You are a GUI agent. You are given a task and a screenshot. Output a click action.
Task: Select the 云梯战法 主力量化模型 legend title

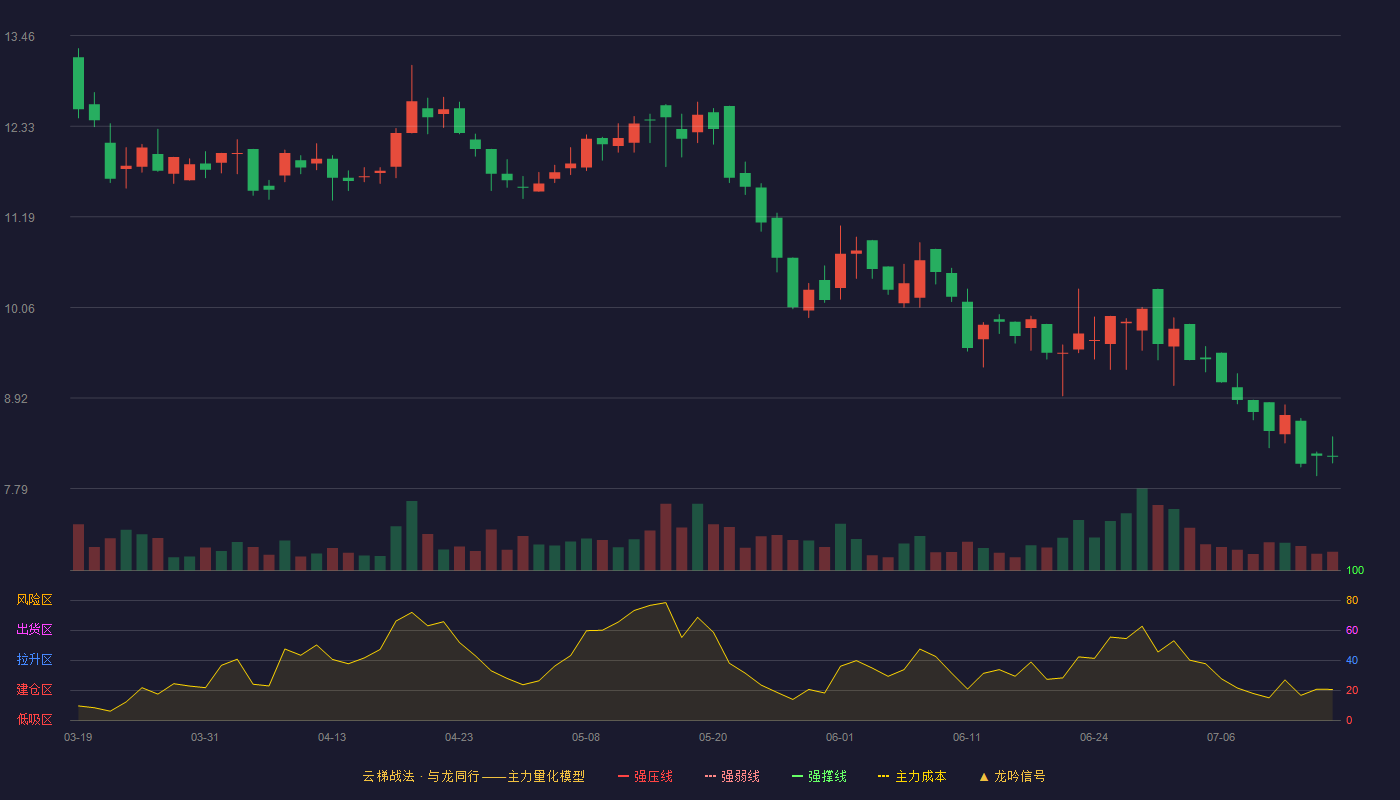[473, 776]
